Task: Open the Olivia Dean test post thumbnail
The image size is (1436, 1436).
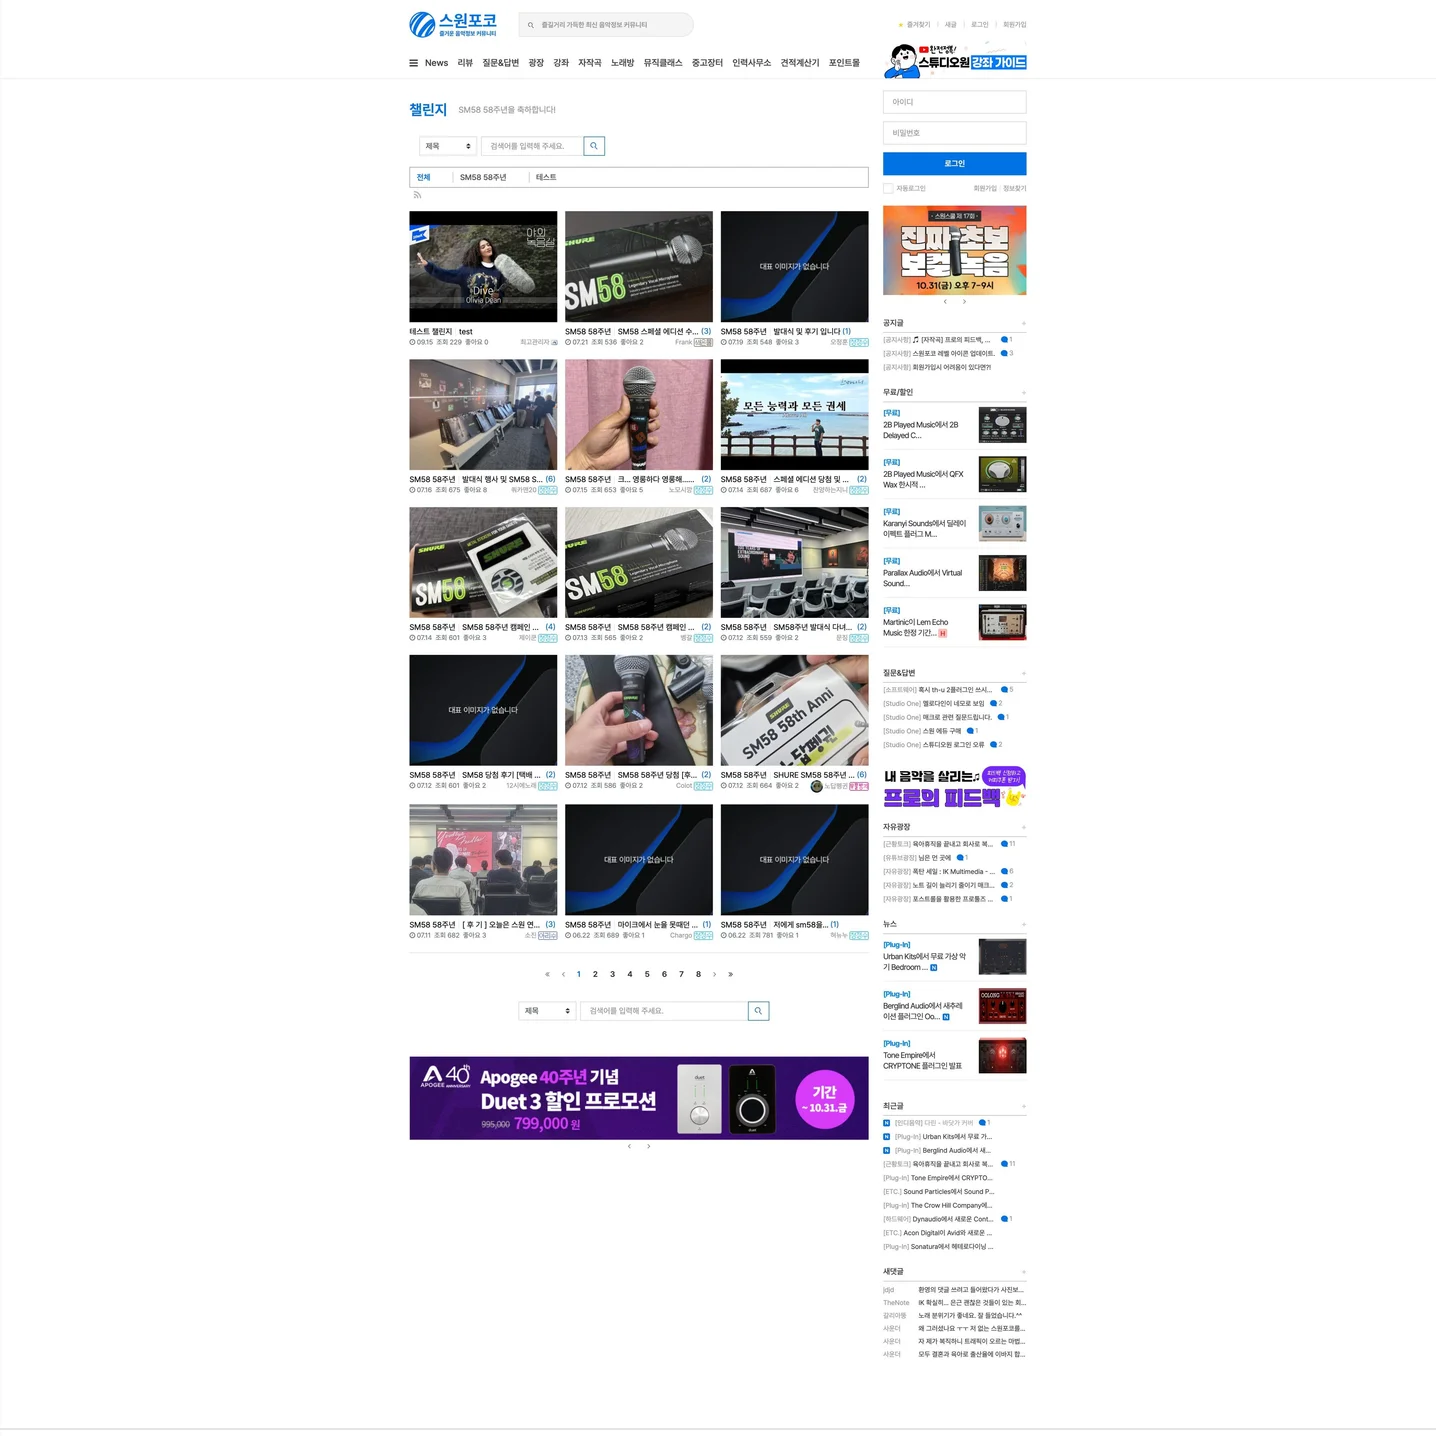Action: [x=483, y=266]
